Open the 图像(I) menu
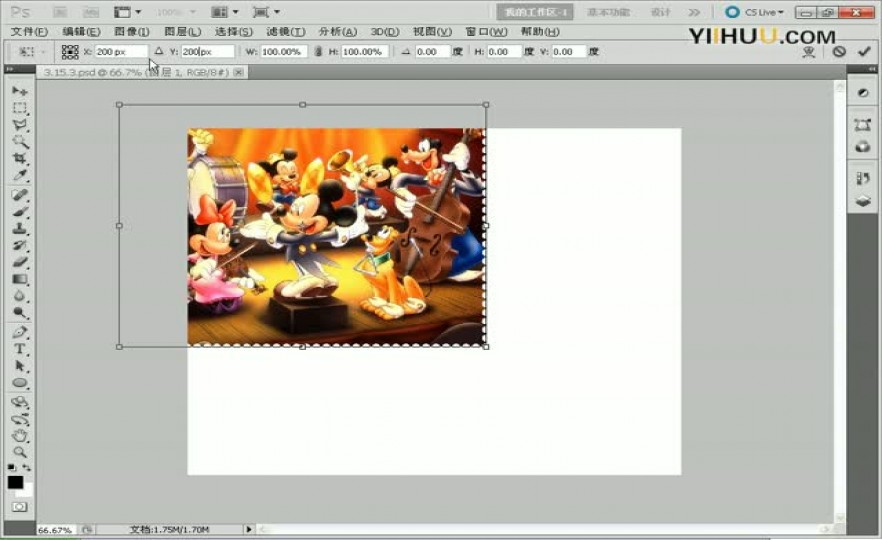The image size is (882, 540). pyautogui.click(x=132, y=32)
